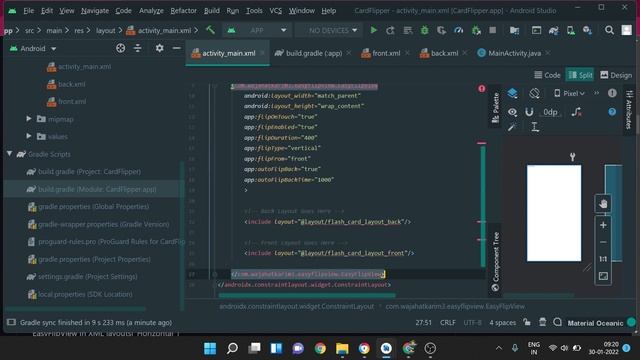Click the blue help question icon
Screen dimensions: 640x360
pyautogui.click(x=612, y=112)
